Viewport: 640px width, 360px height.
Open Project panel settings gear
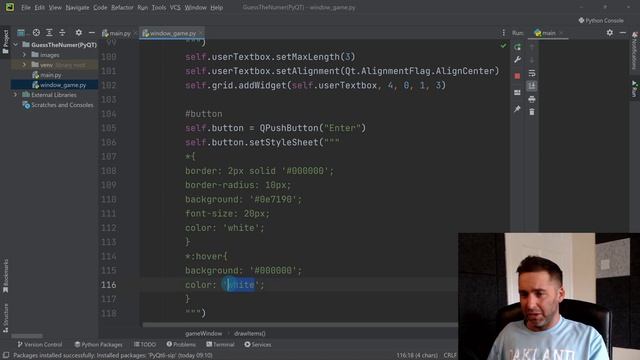78,33
